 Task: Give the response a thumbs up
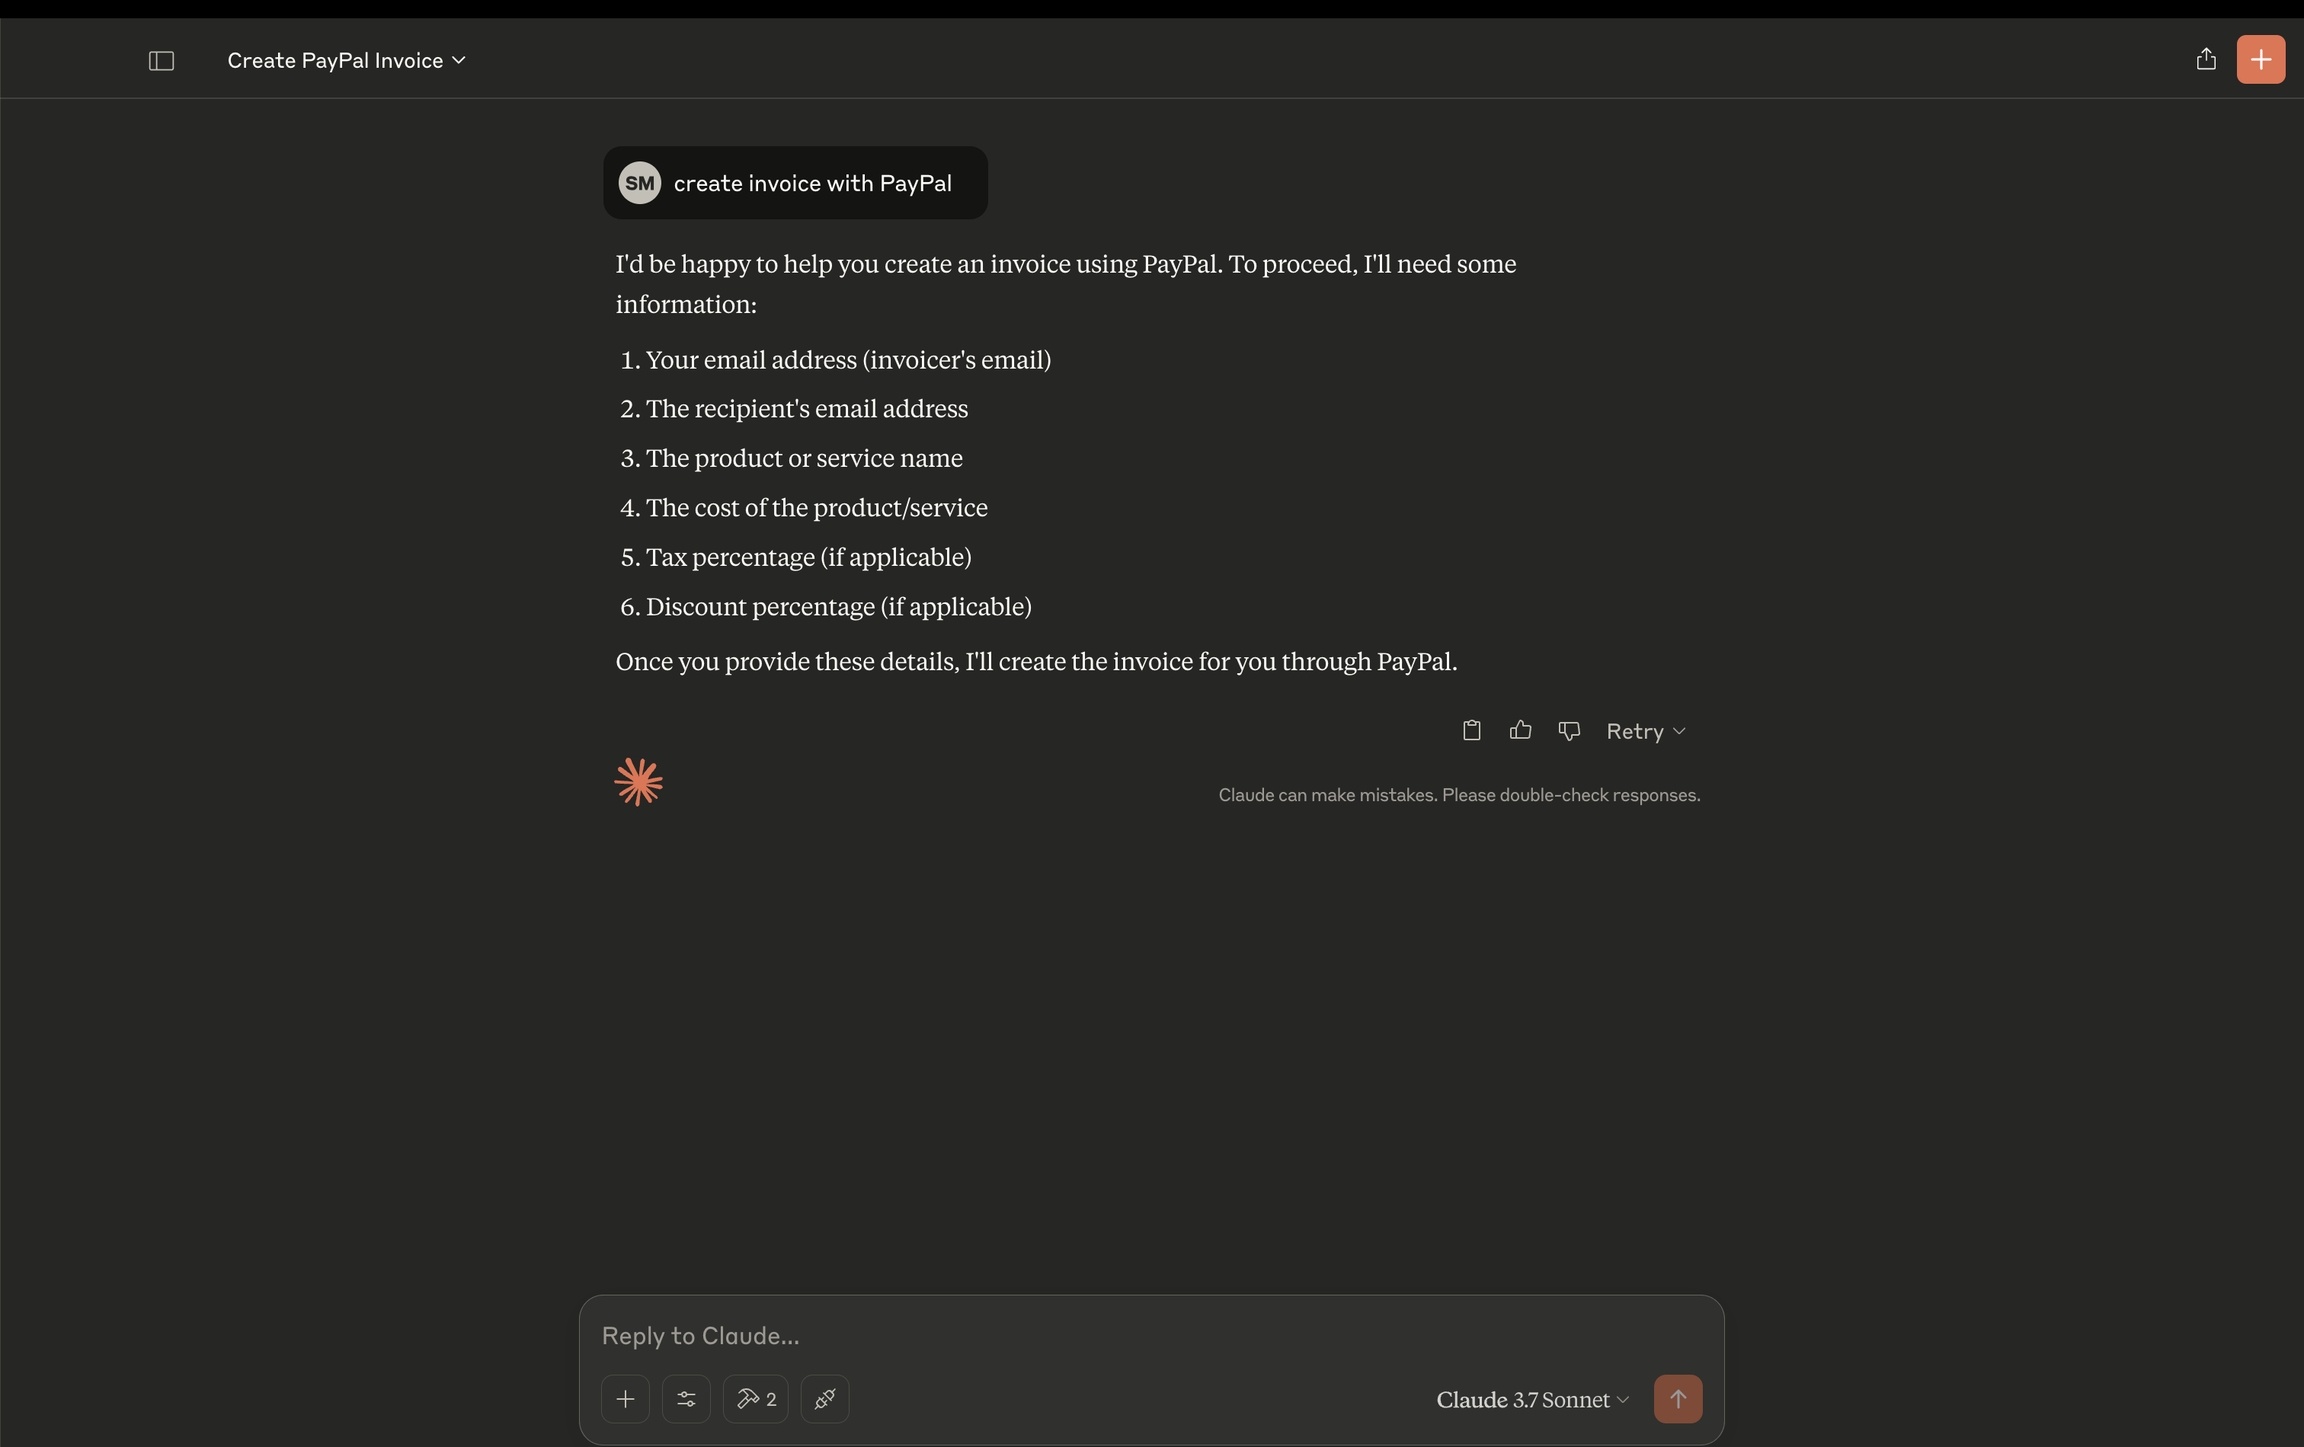[x=1520, y=731]
